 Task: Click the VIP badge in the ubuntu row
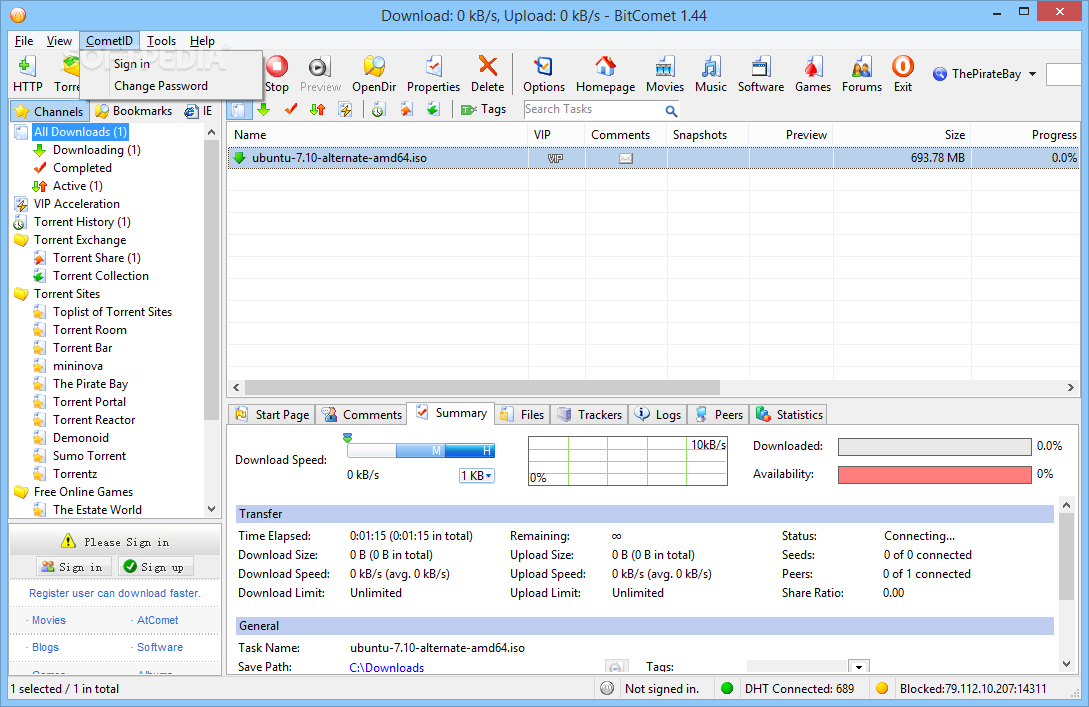[x=556, y=158]
